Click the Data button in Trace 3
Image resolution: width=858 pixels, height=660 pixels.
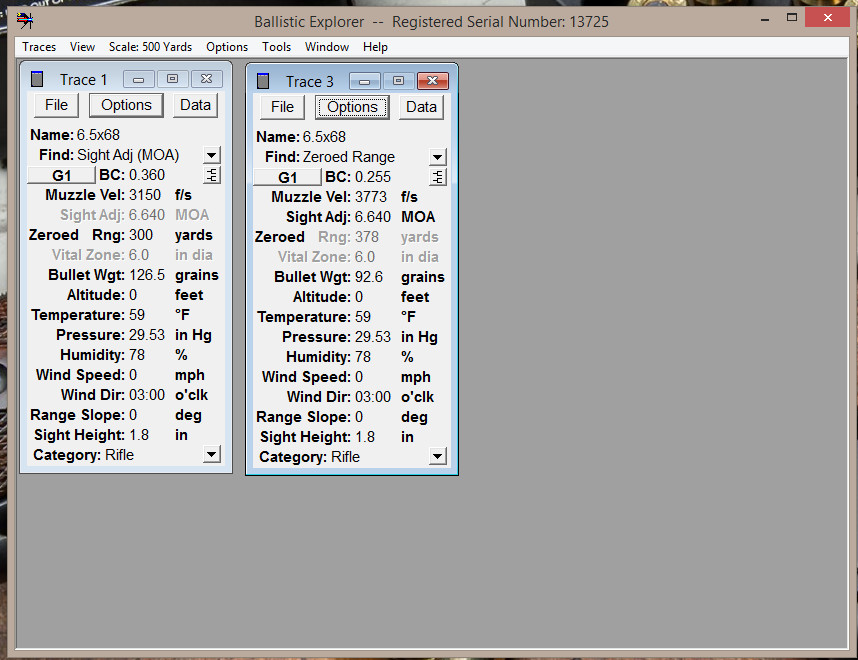point(421,107)
